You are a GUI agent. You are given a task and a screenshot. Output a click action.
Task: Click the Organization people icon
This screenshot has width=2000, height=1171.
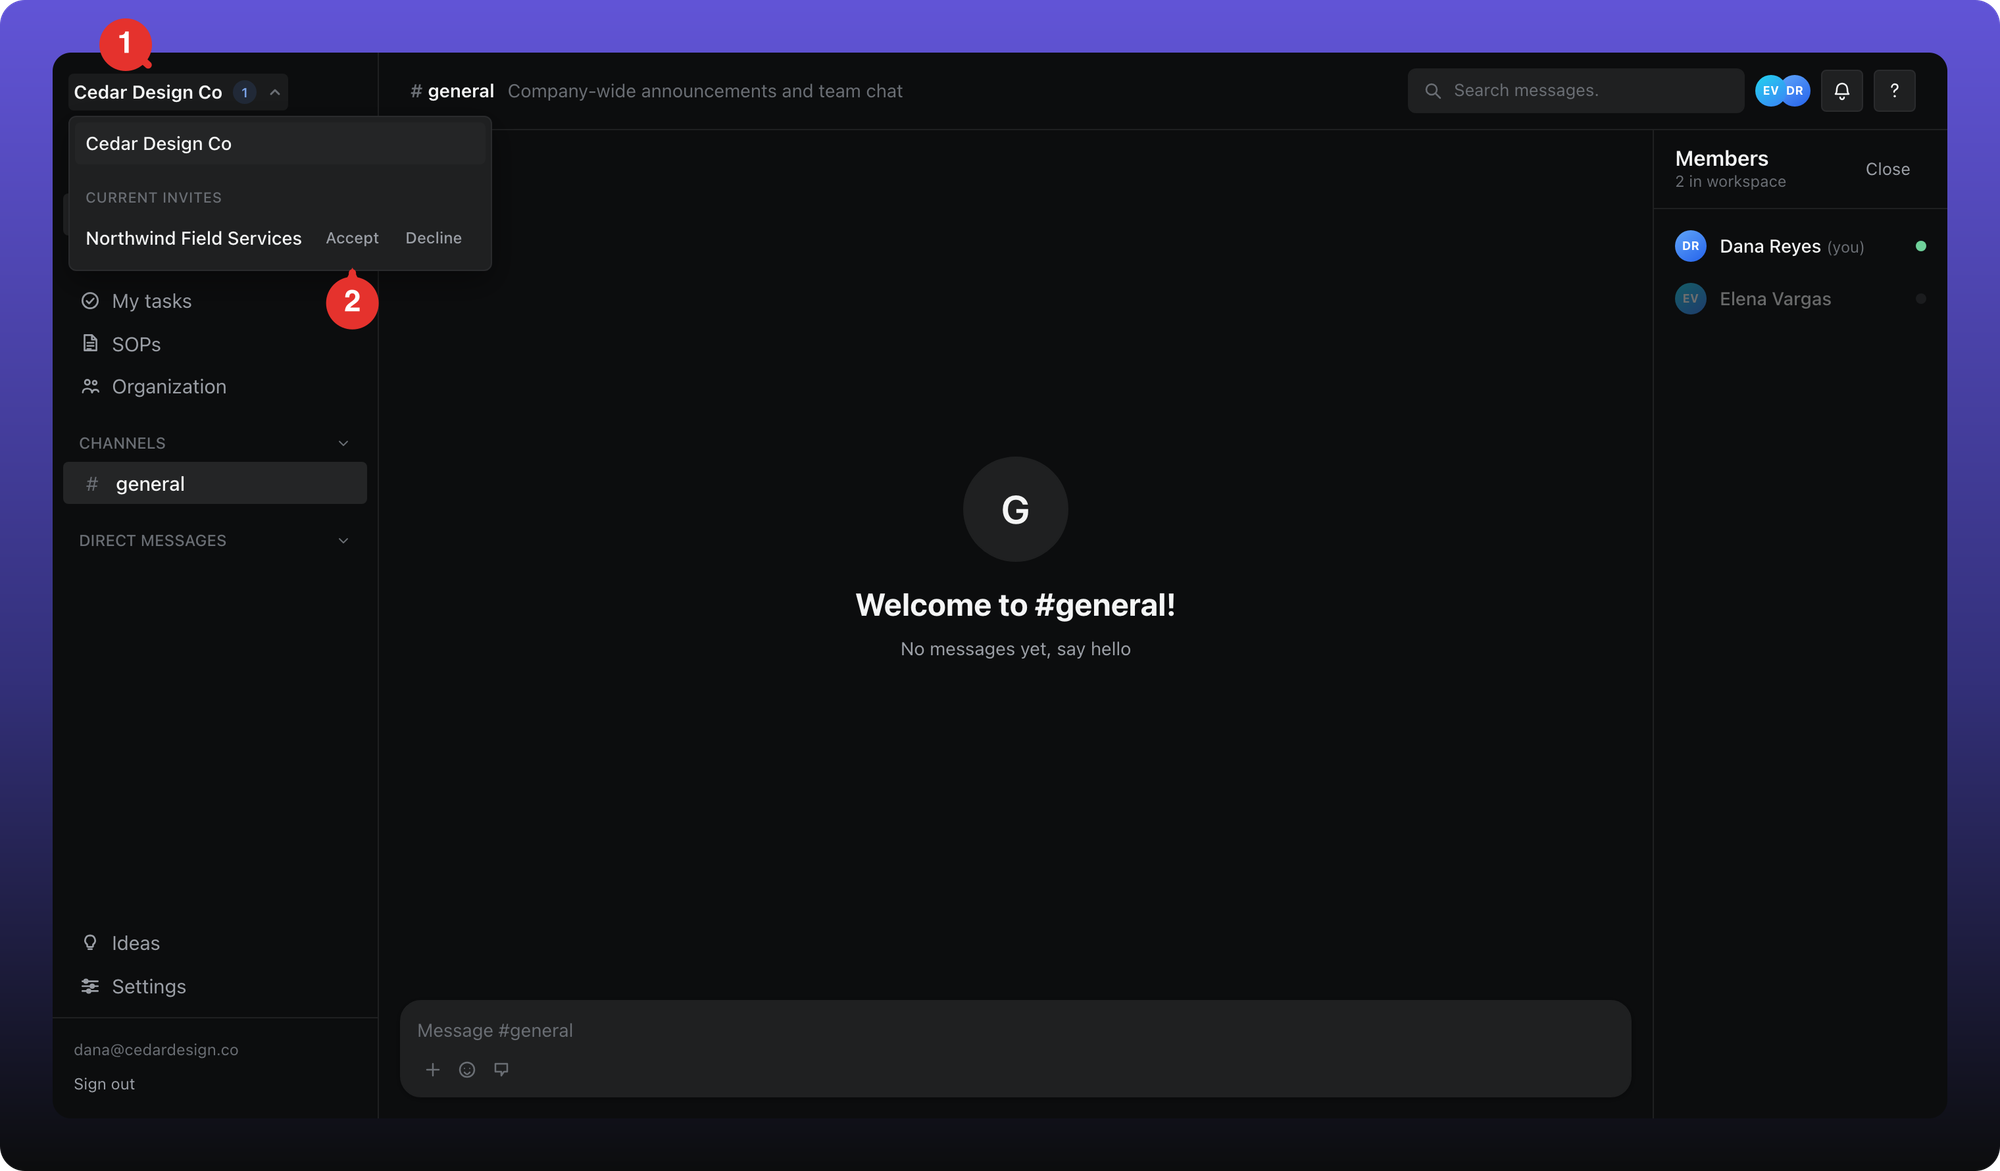(x=90, y=387)
